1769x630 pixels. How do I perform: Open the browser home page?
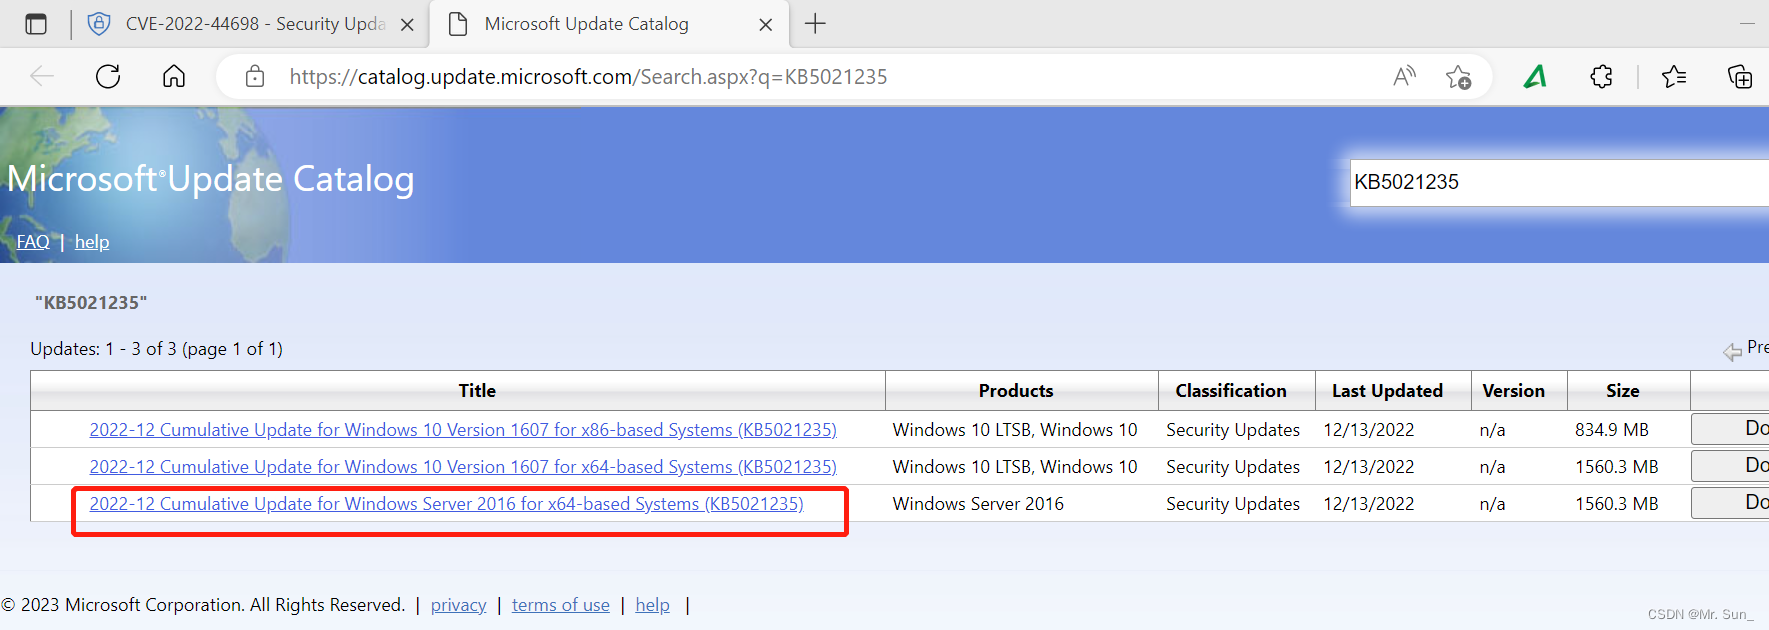point(174,76)
